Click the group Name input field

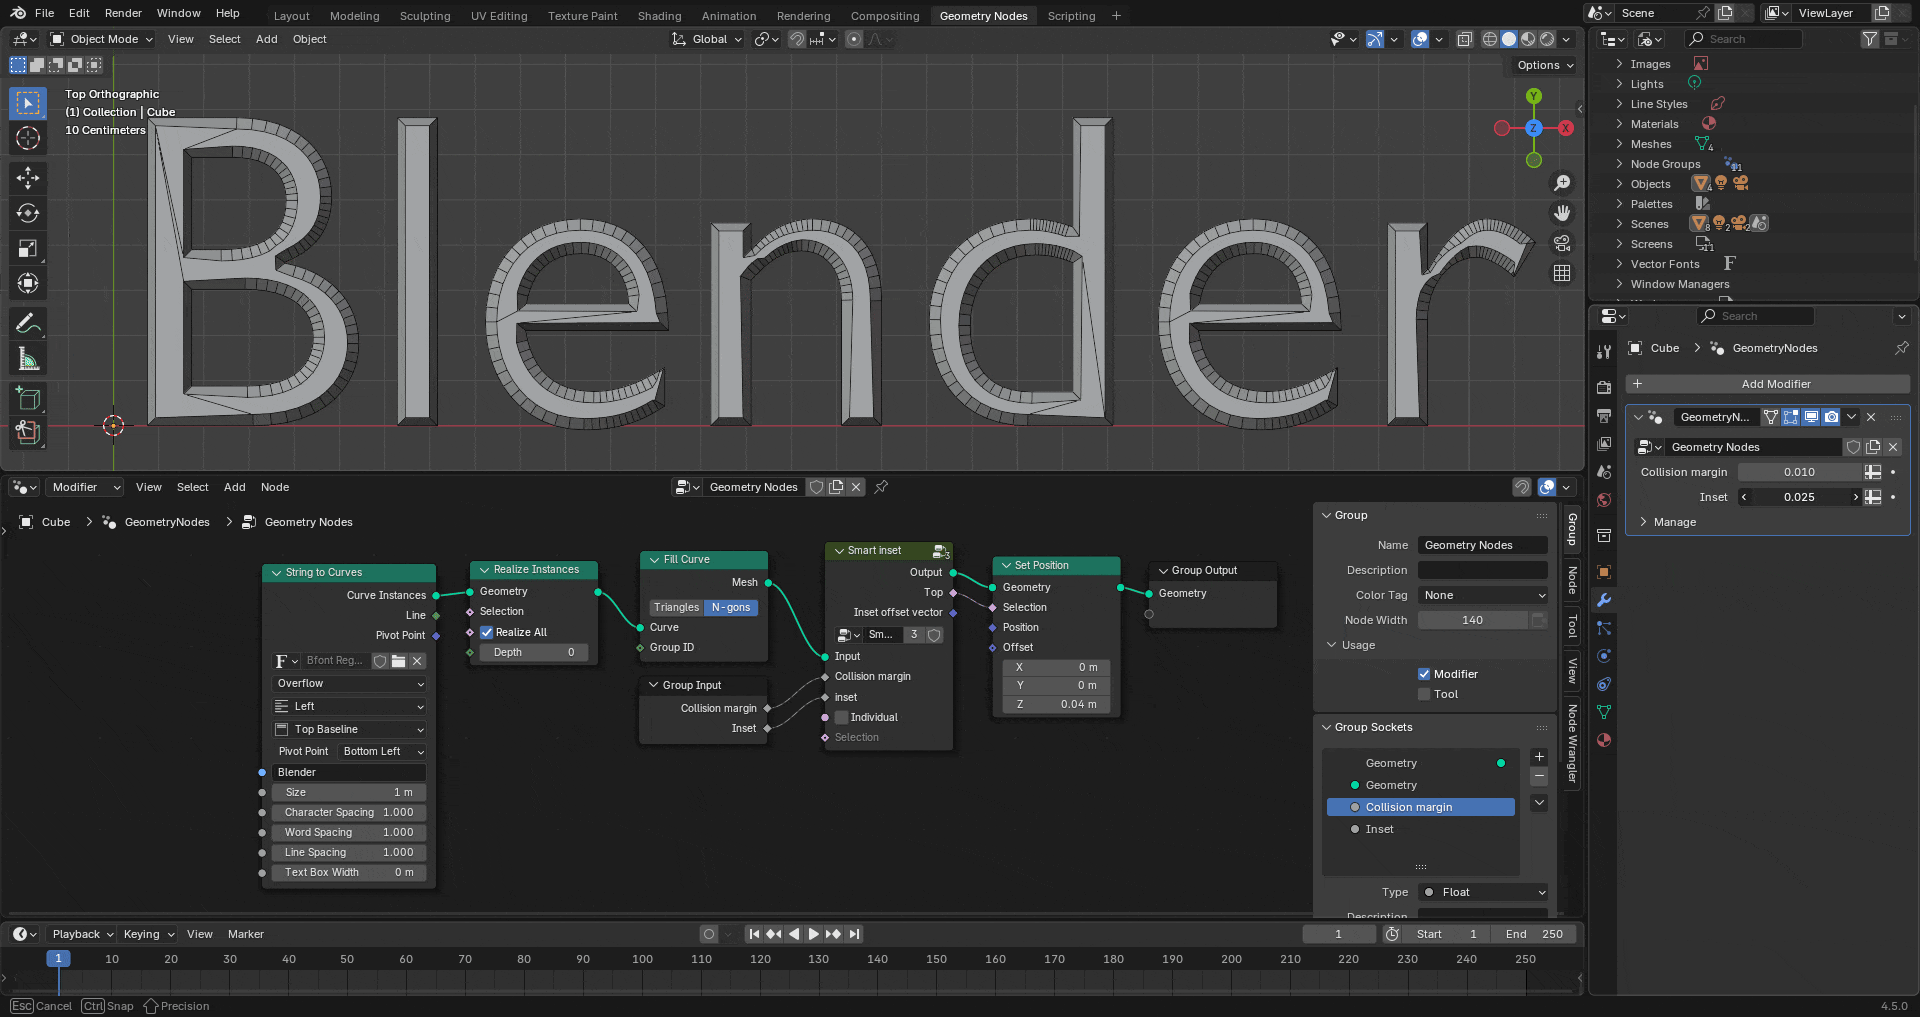tap(1483, 545)
